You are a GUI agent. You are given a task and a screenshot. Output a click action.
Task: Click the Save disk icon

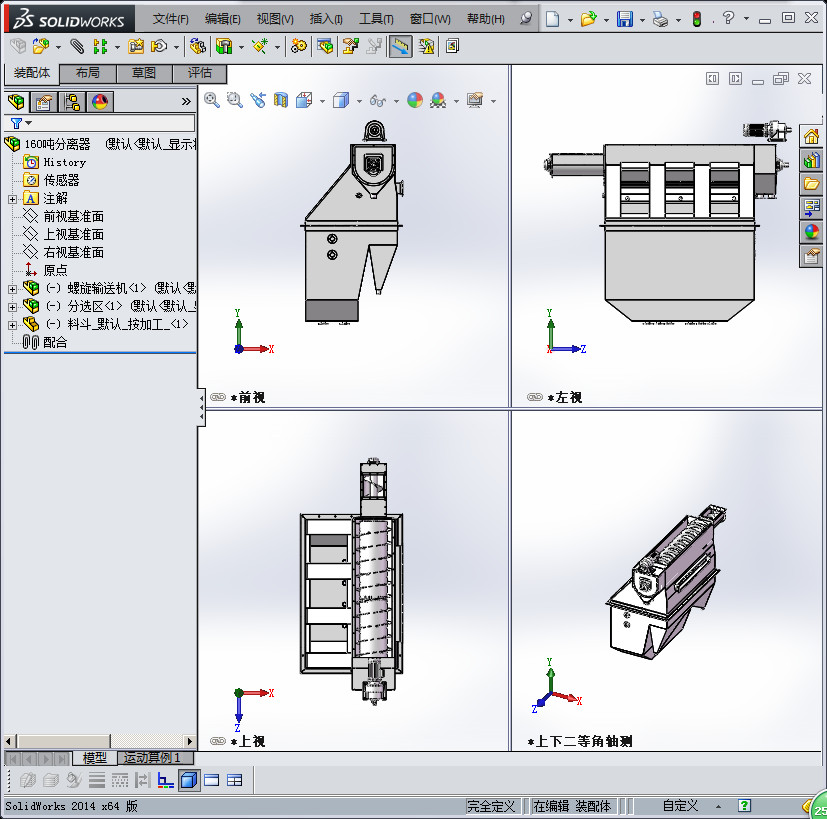pyautogui.click(x=625, y=19)
